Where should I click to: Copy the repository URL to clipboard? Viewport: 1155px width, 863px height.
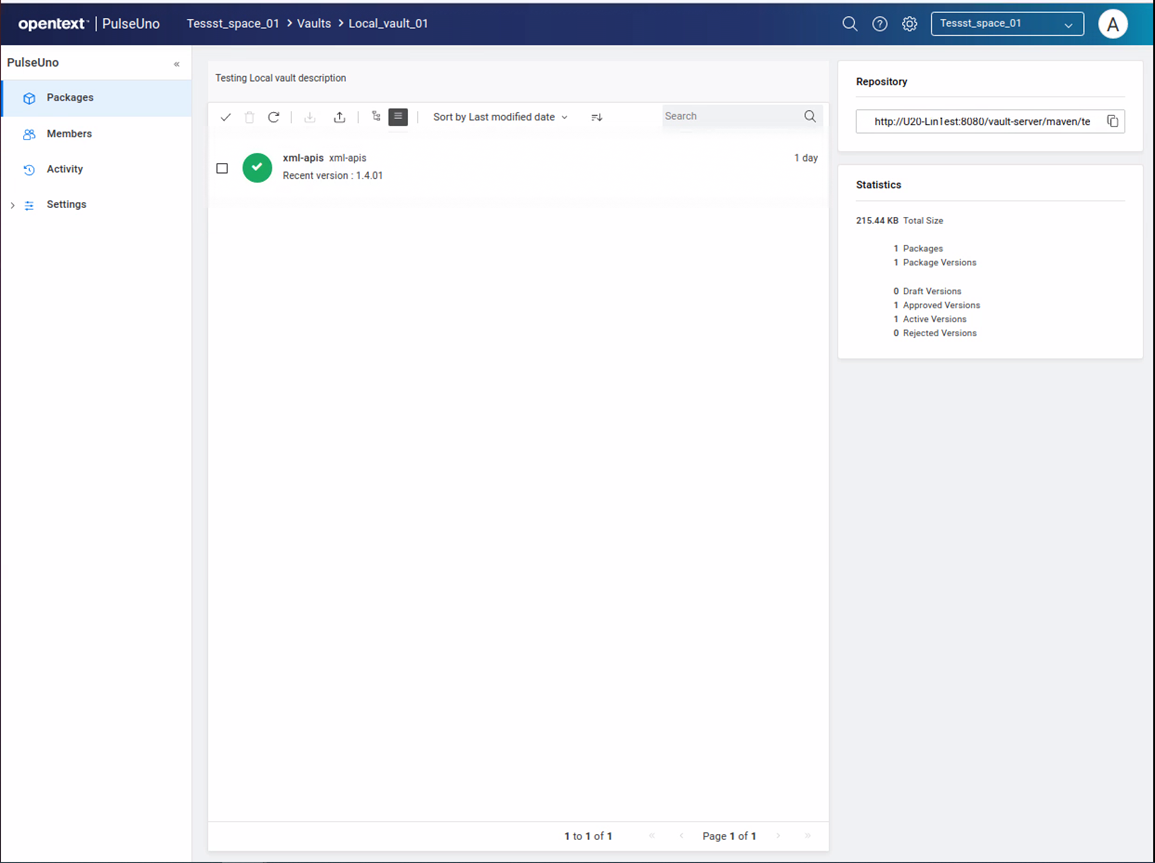(1112, 121)
